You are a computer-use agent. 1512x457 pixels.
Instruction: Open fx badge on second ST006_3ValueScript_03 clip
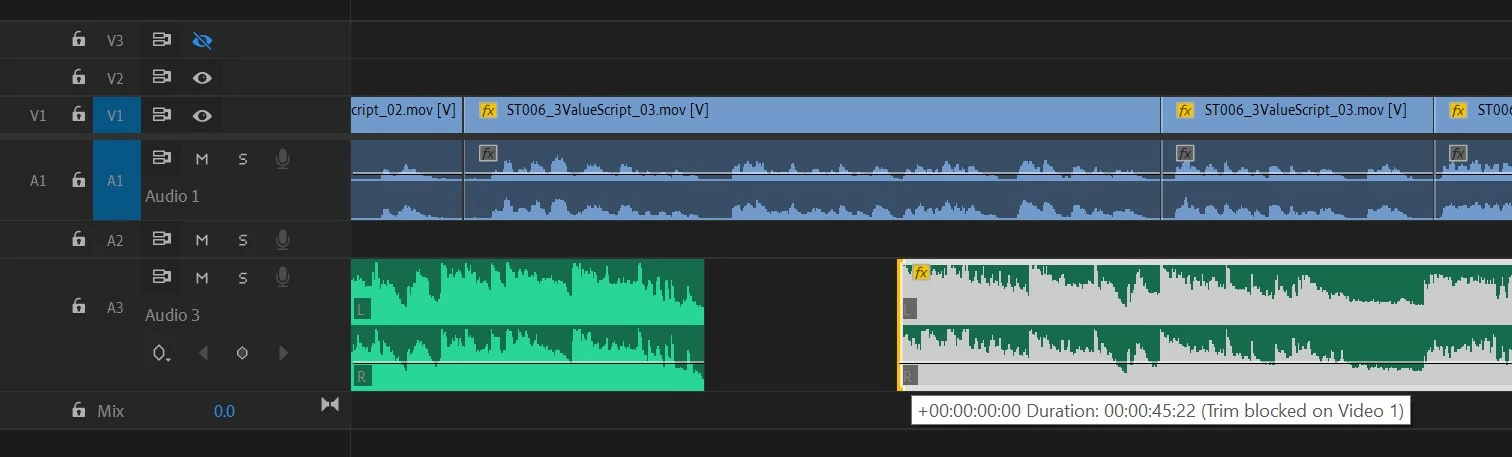click(x=1185, y=110)
